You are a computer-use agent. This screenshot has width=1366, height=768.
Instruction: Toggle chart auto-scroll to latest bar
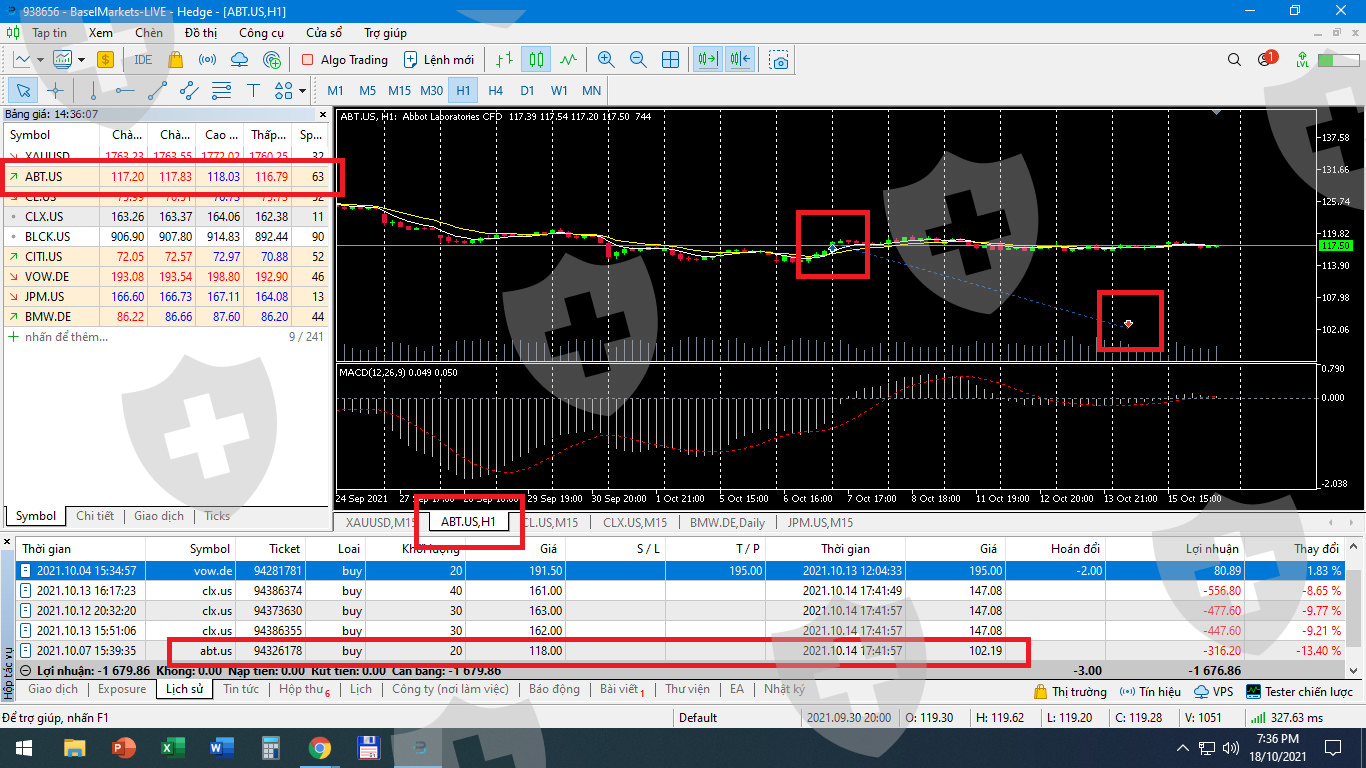pos(708,60)
